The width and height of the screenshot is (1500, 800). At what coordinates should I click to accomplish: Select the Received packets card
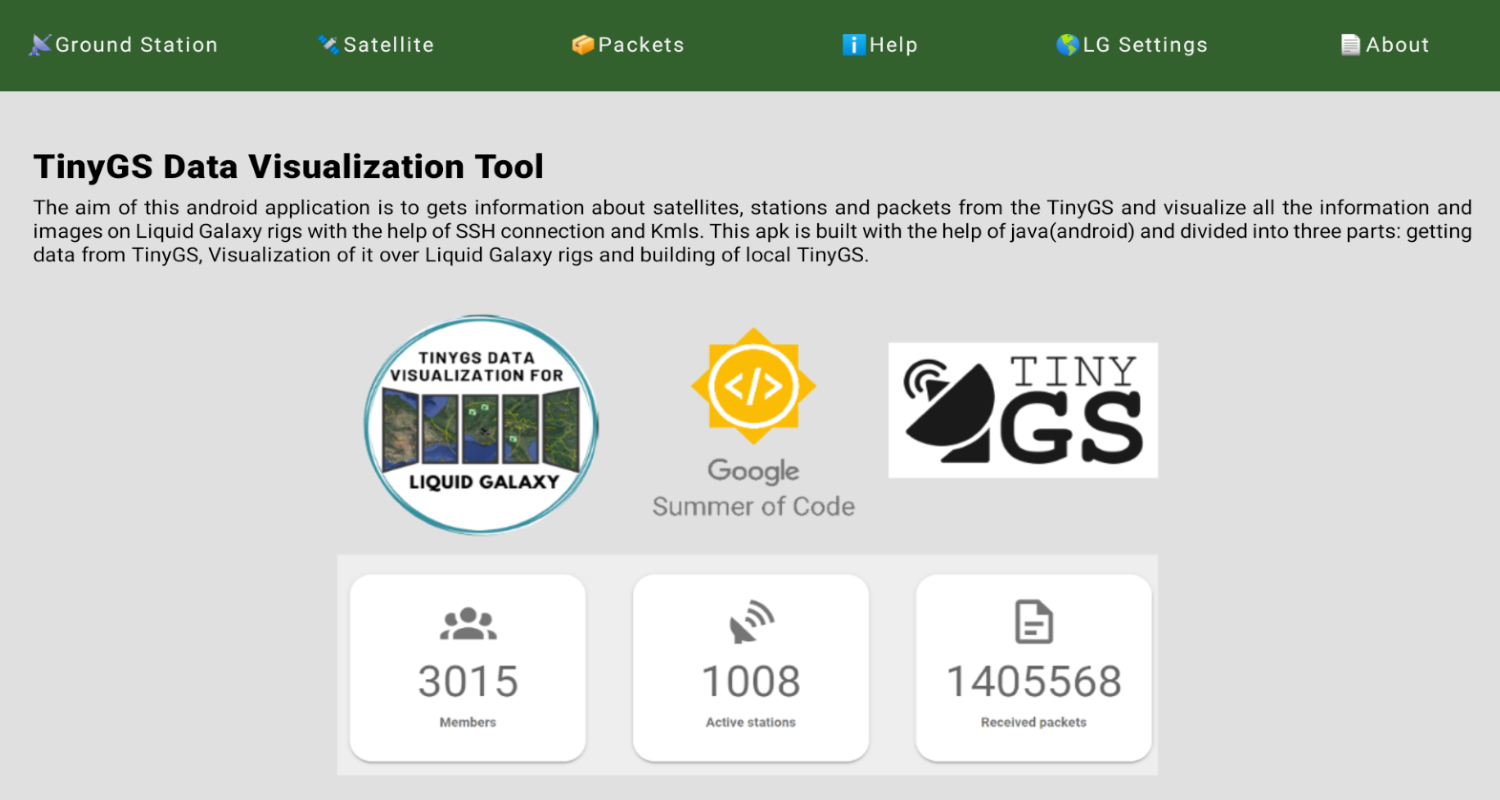click(1034, 667)
